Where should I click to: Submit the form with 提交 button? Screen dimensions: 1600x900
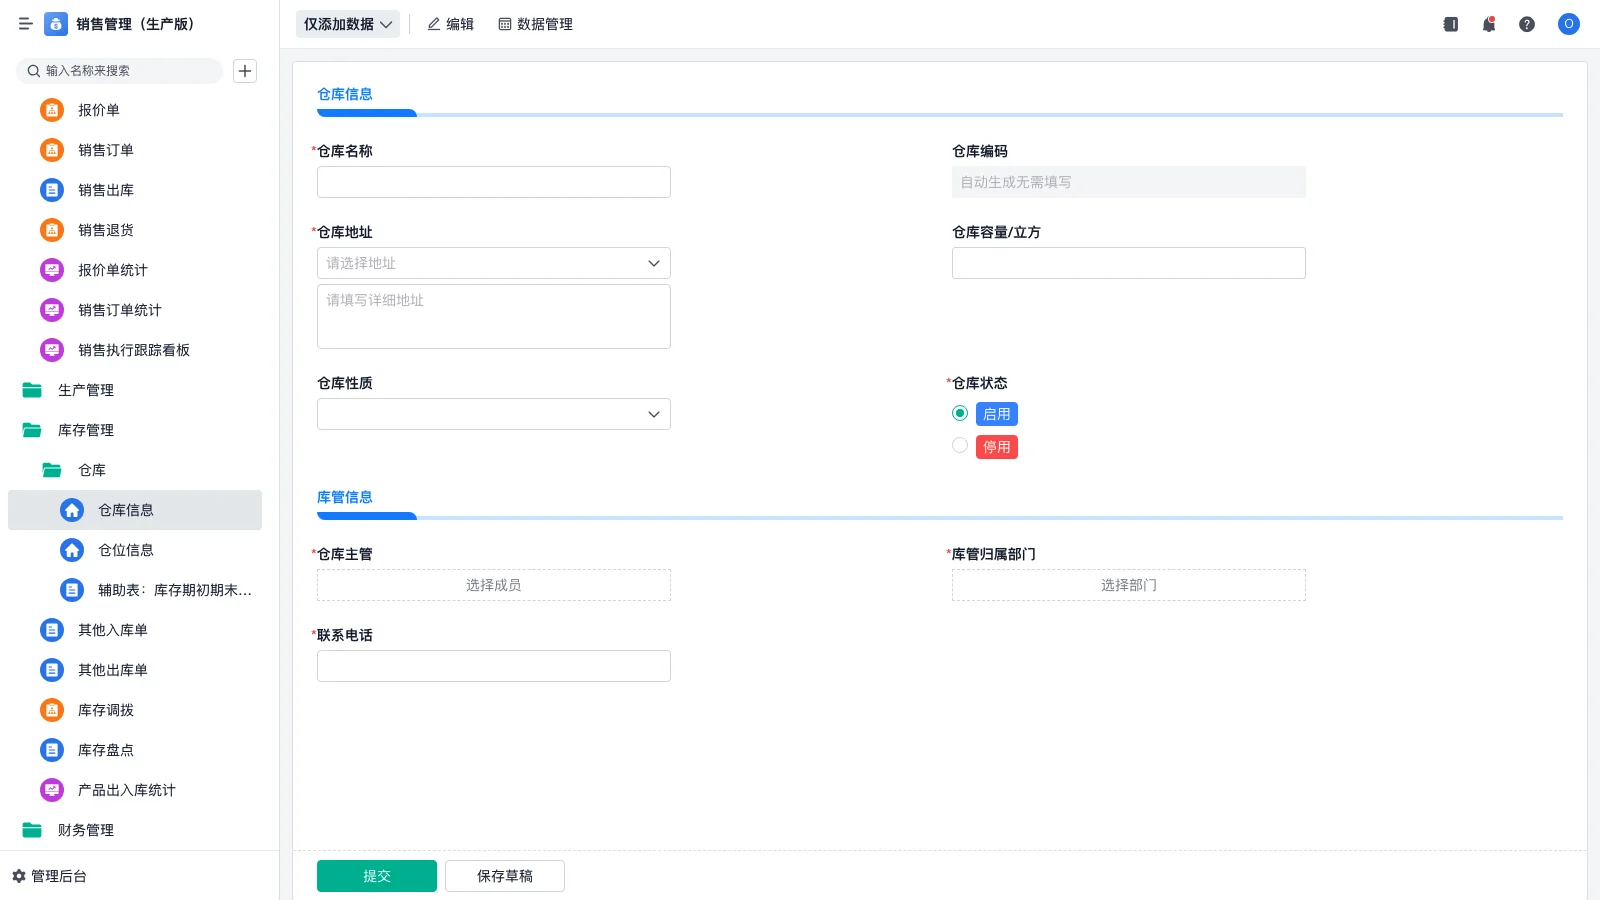pos(376,875)
